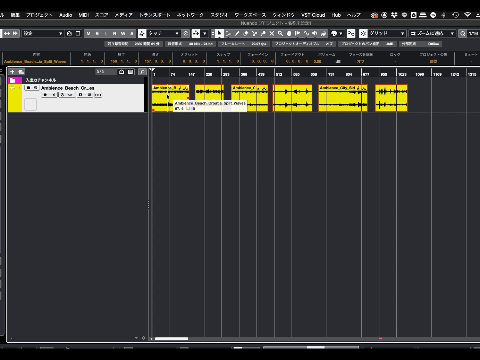Open the プロジェクト menu
The width and height of the screenshot is (480, 360).
[39, 15]
